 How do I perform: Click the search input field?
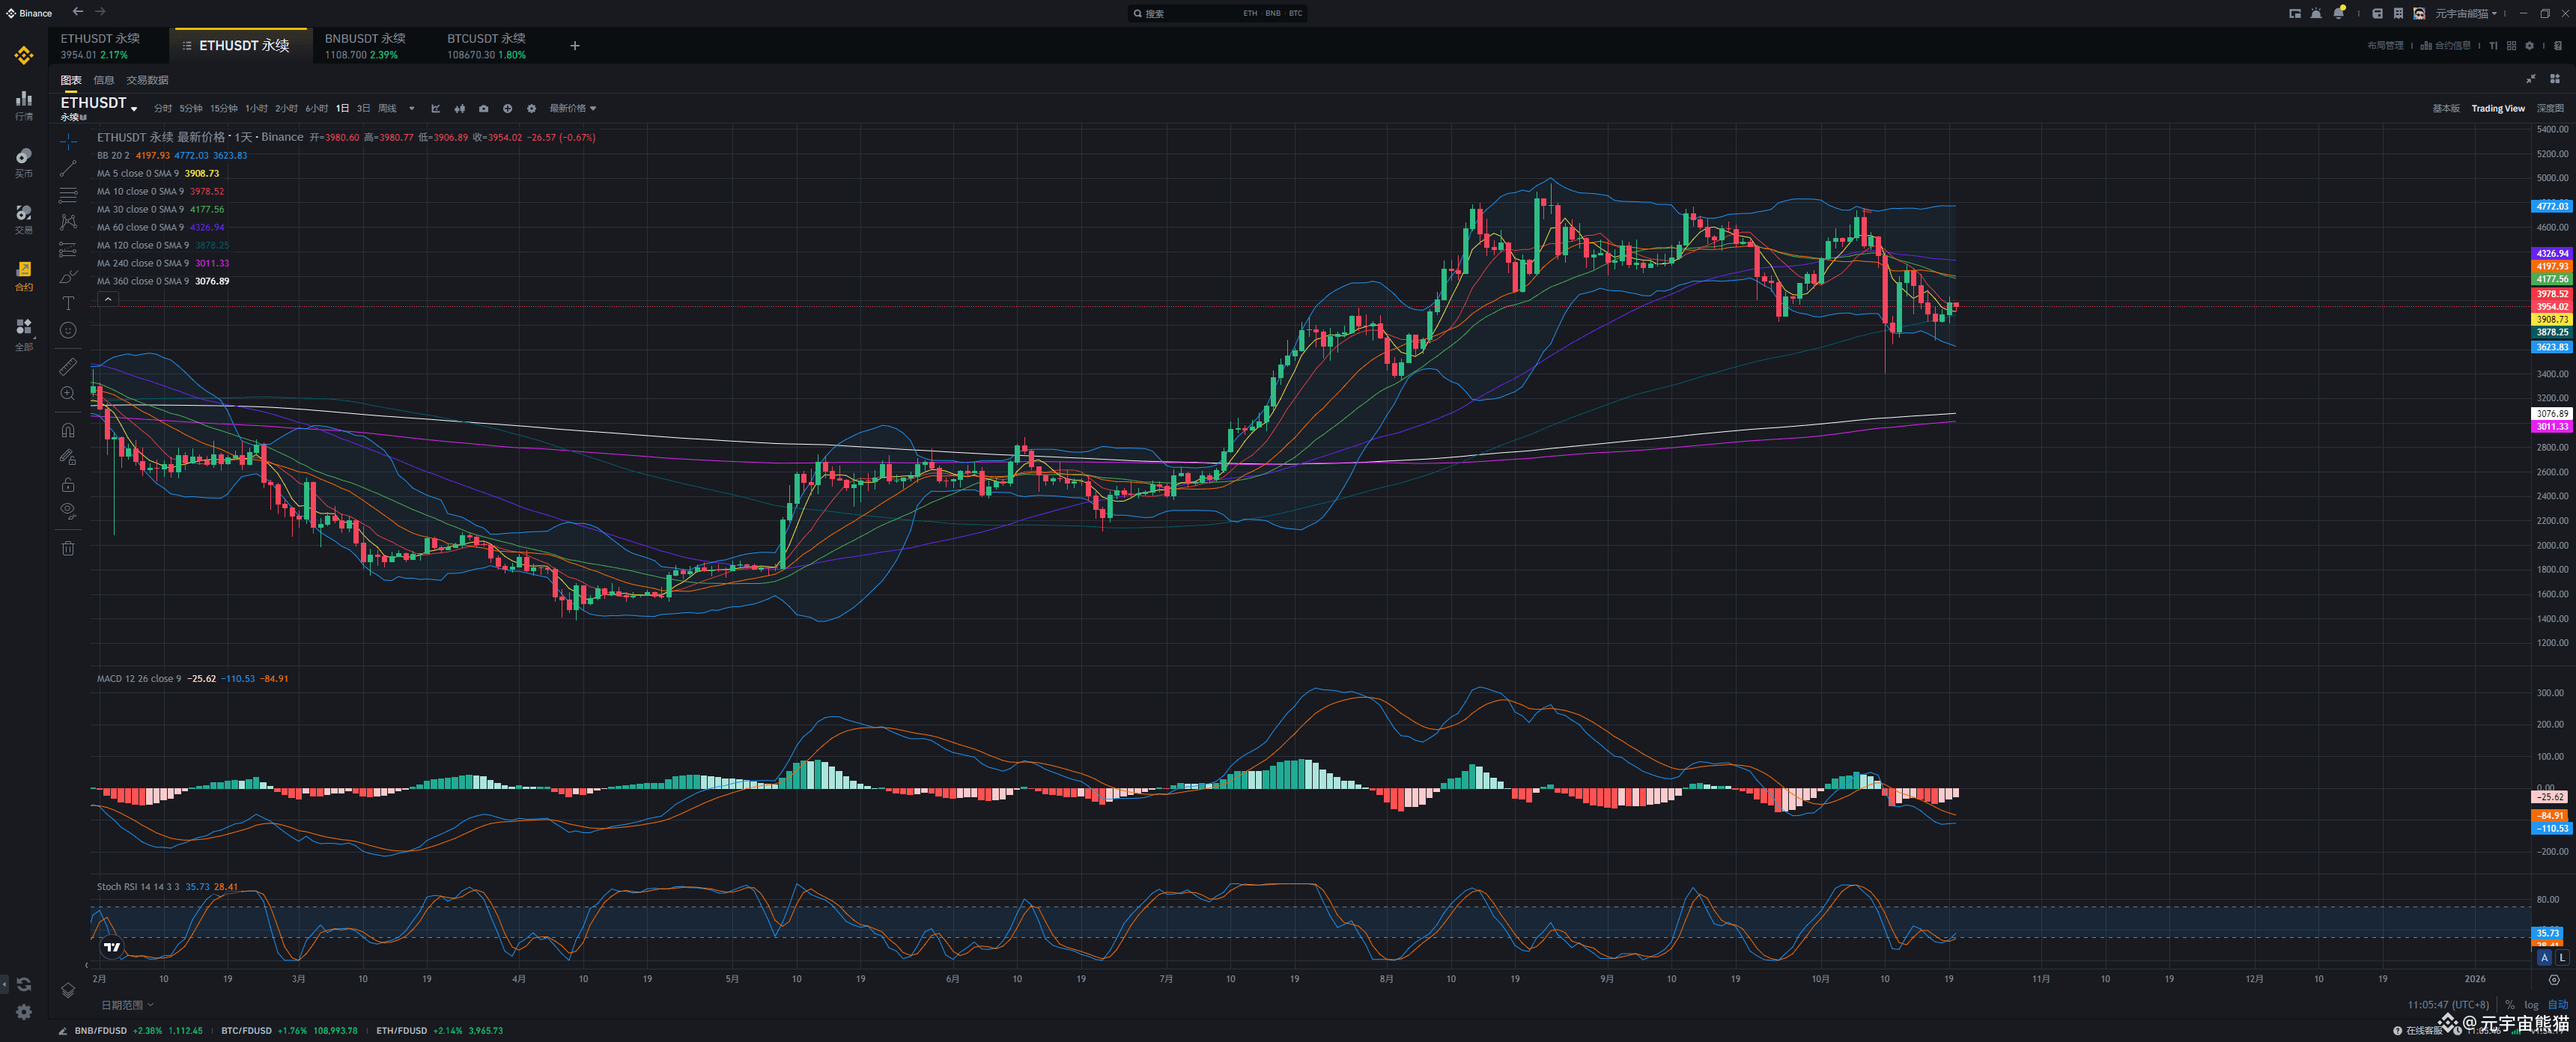click(x=1217, y=13)
